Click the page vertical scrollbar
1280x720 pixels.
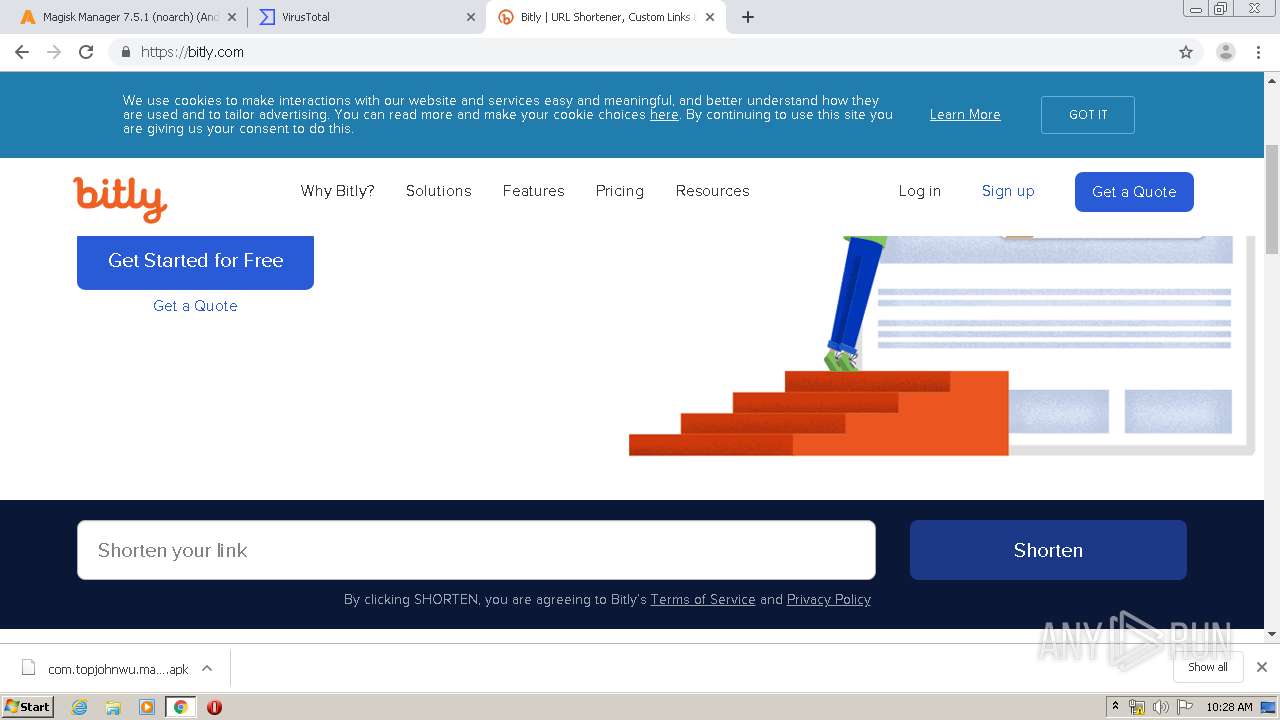coord(1272,200)
